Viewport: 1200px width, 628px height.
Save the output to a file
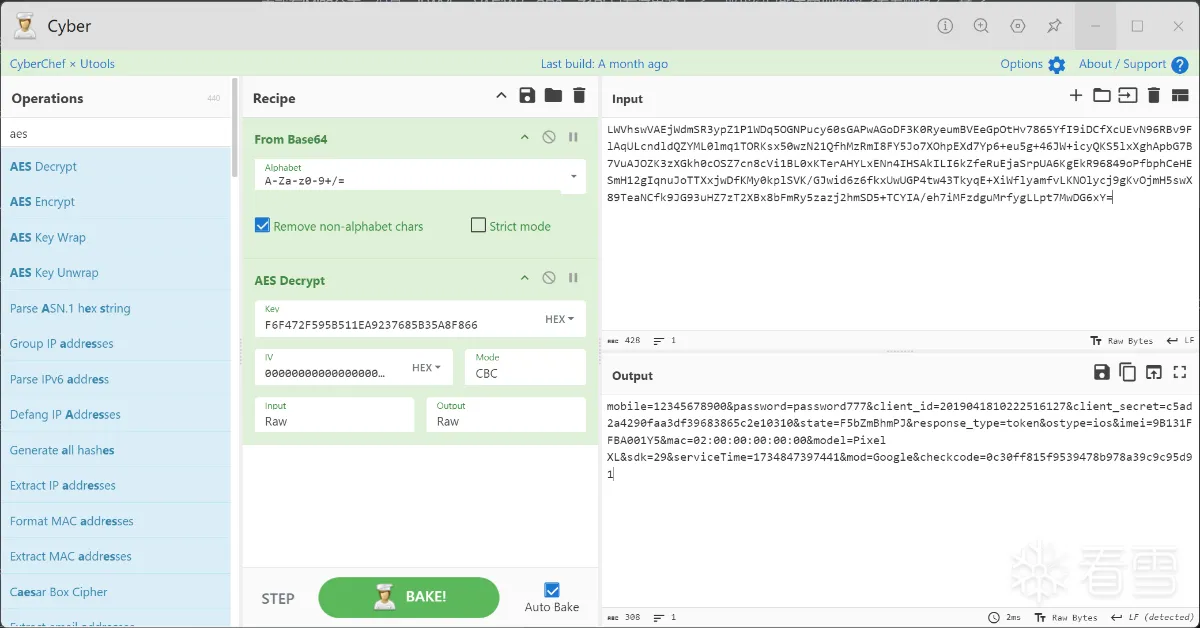click(x=1101, y=373)
